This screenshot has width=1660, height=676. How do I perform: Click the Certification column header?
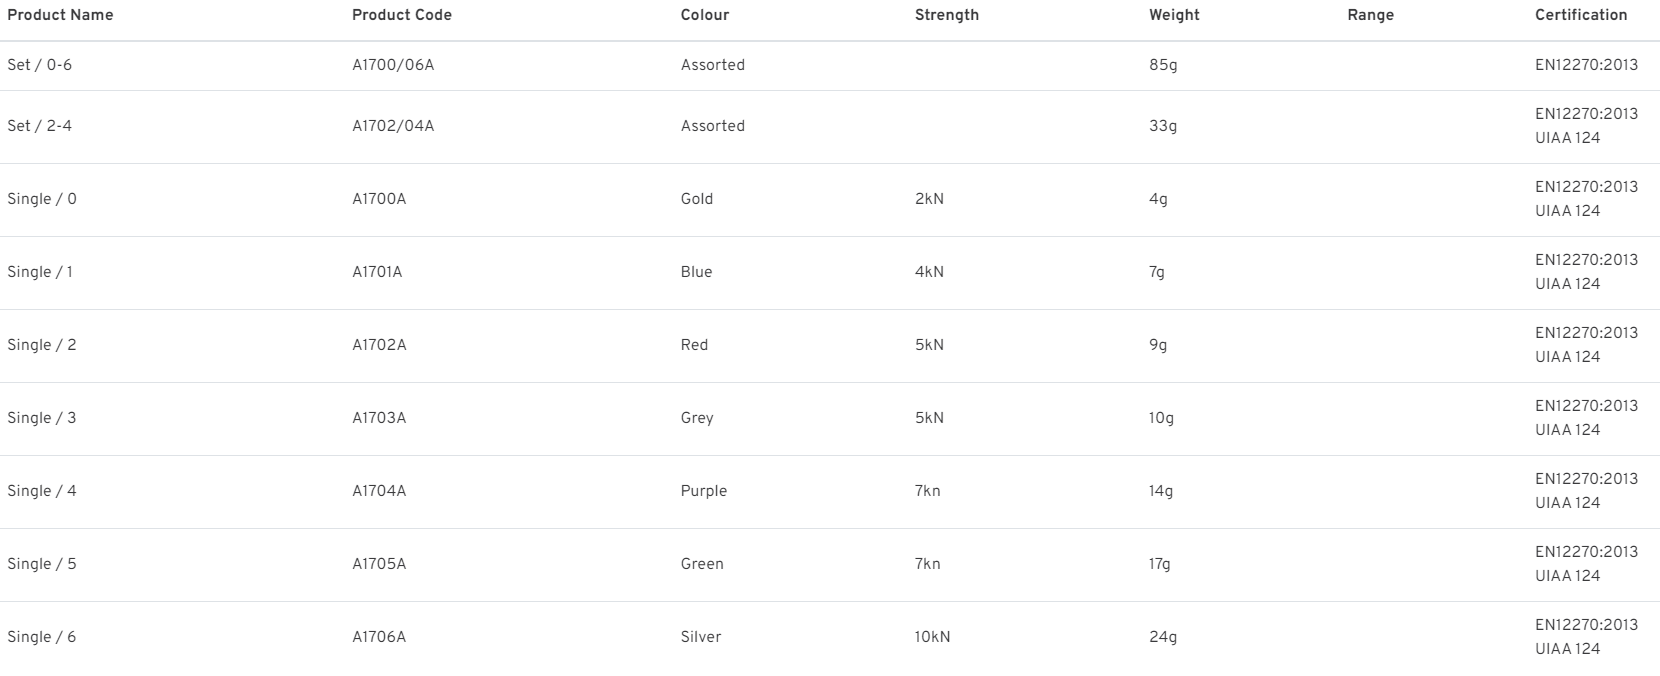pos(1581,15)
